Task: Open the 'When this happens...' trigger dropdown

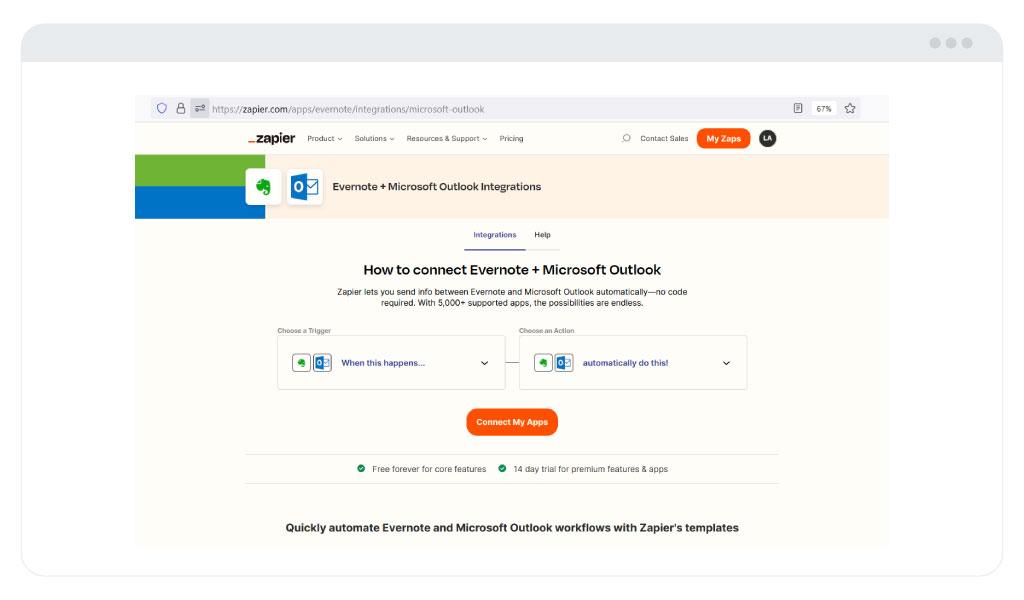Action: pos(391,363)
